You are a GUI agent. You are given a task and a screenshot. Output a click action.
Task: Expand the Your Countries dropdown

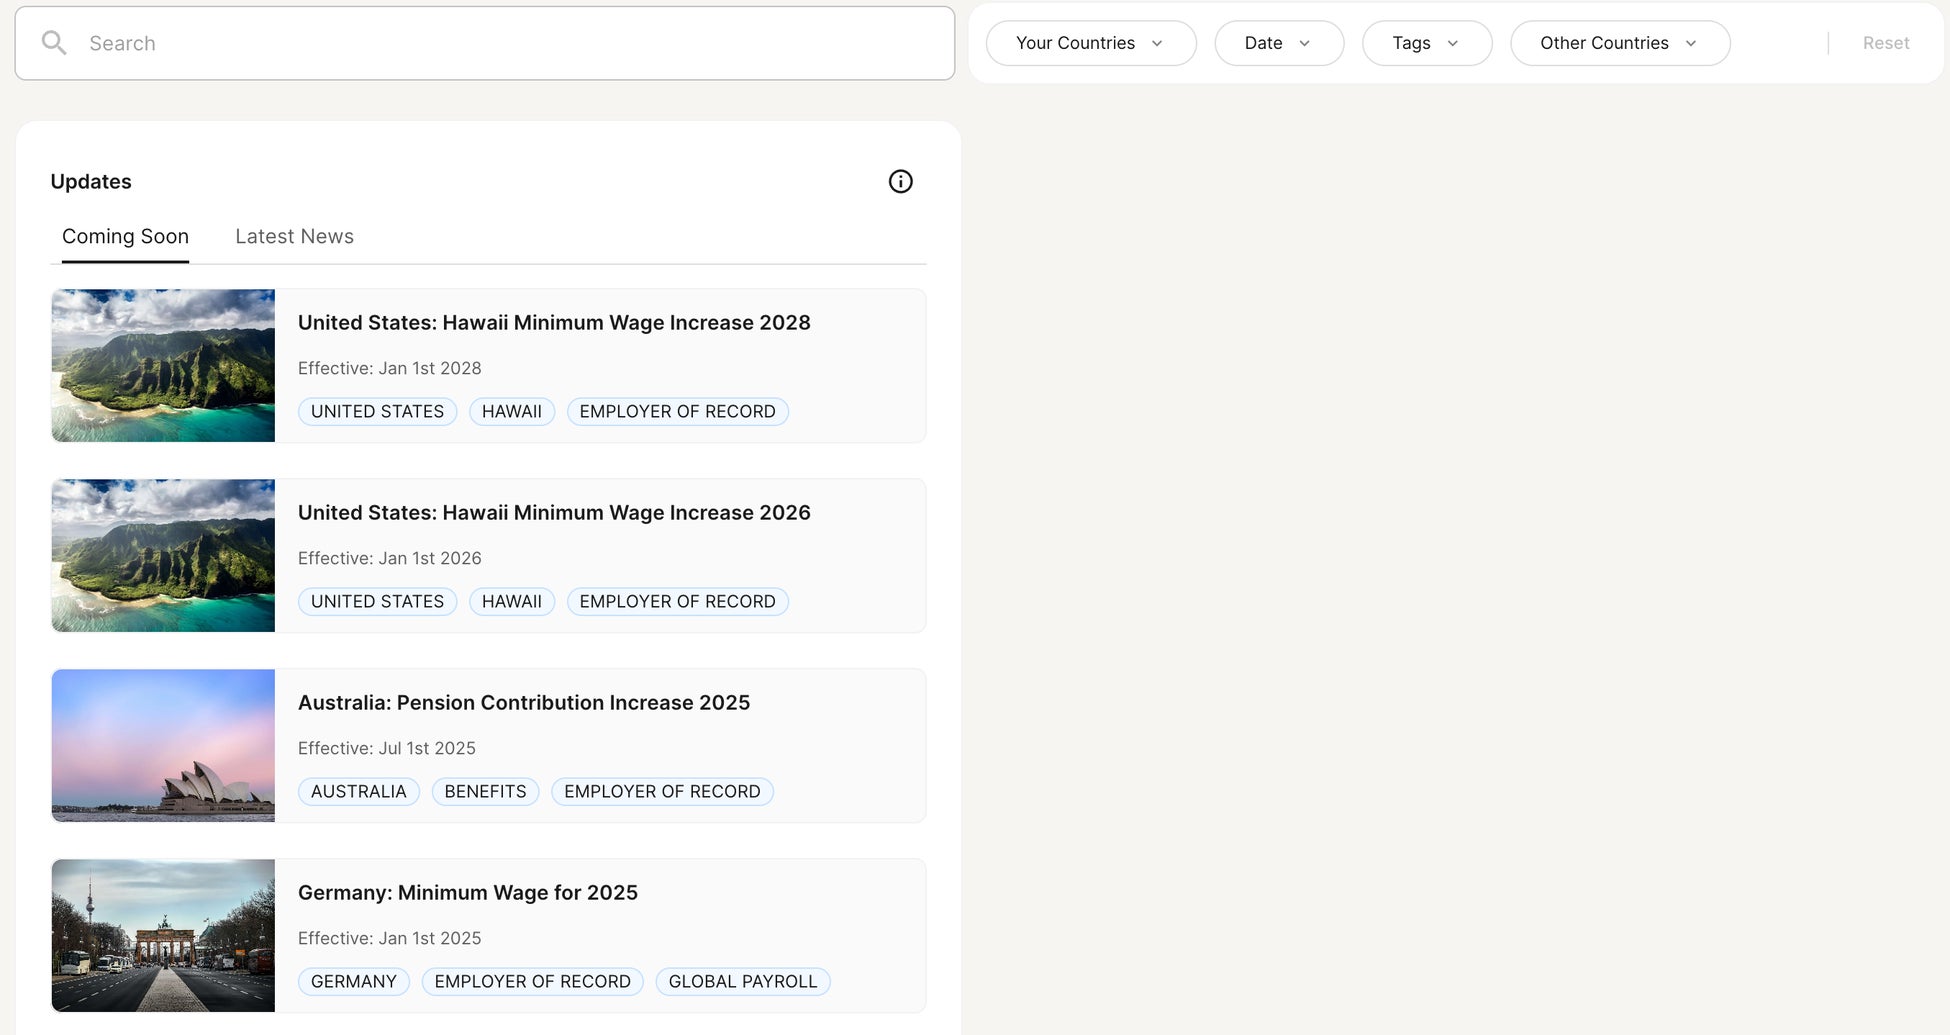click(x=1090, y=43)
